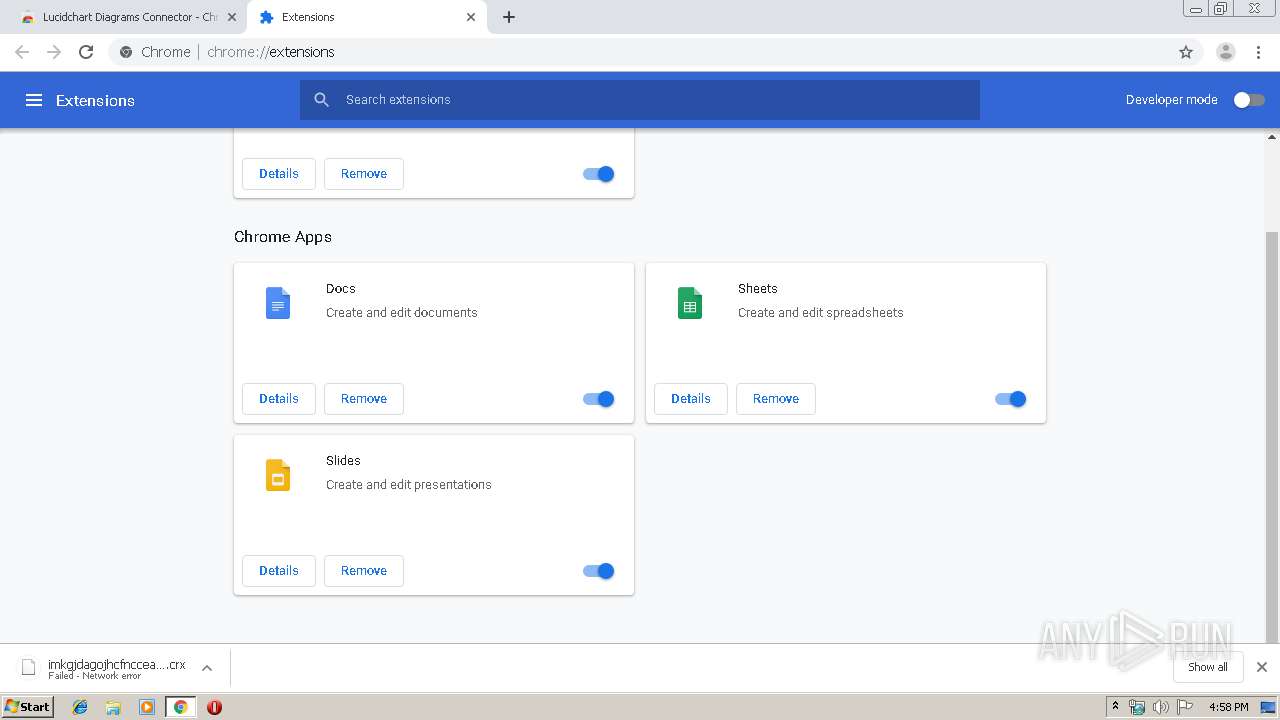The image size is (1280, 720).
Task: Click 'Create and edit spreadsheets' text
Action: tap(821, 313)
